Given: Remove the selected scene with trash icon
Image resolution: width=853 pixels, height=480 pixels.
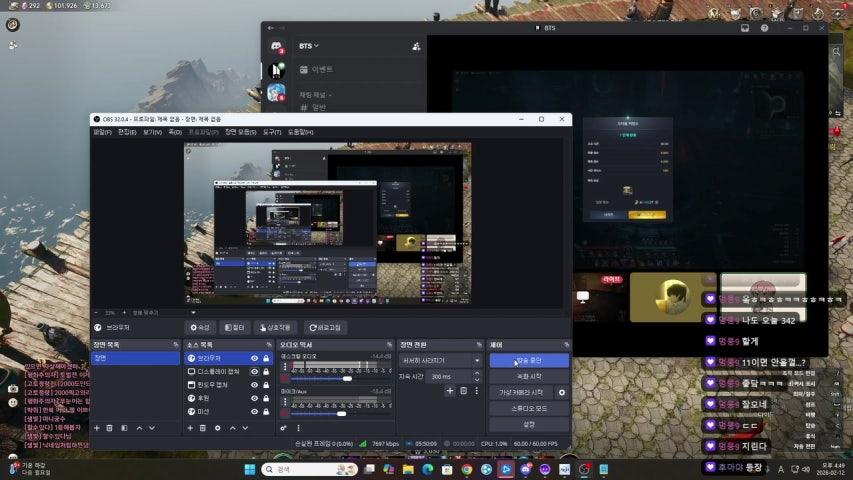Looking at the screenshot, I should pyautogui.click(x=109, y=428).
